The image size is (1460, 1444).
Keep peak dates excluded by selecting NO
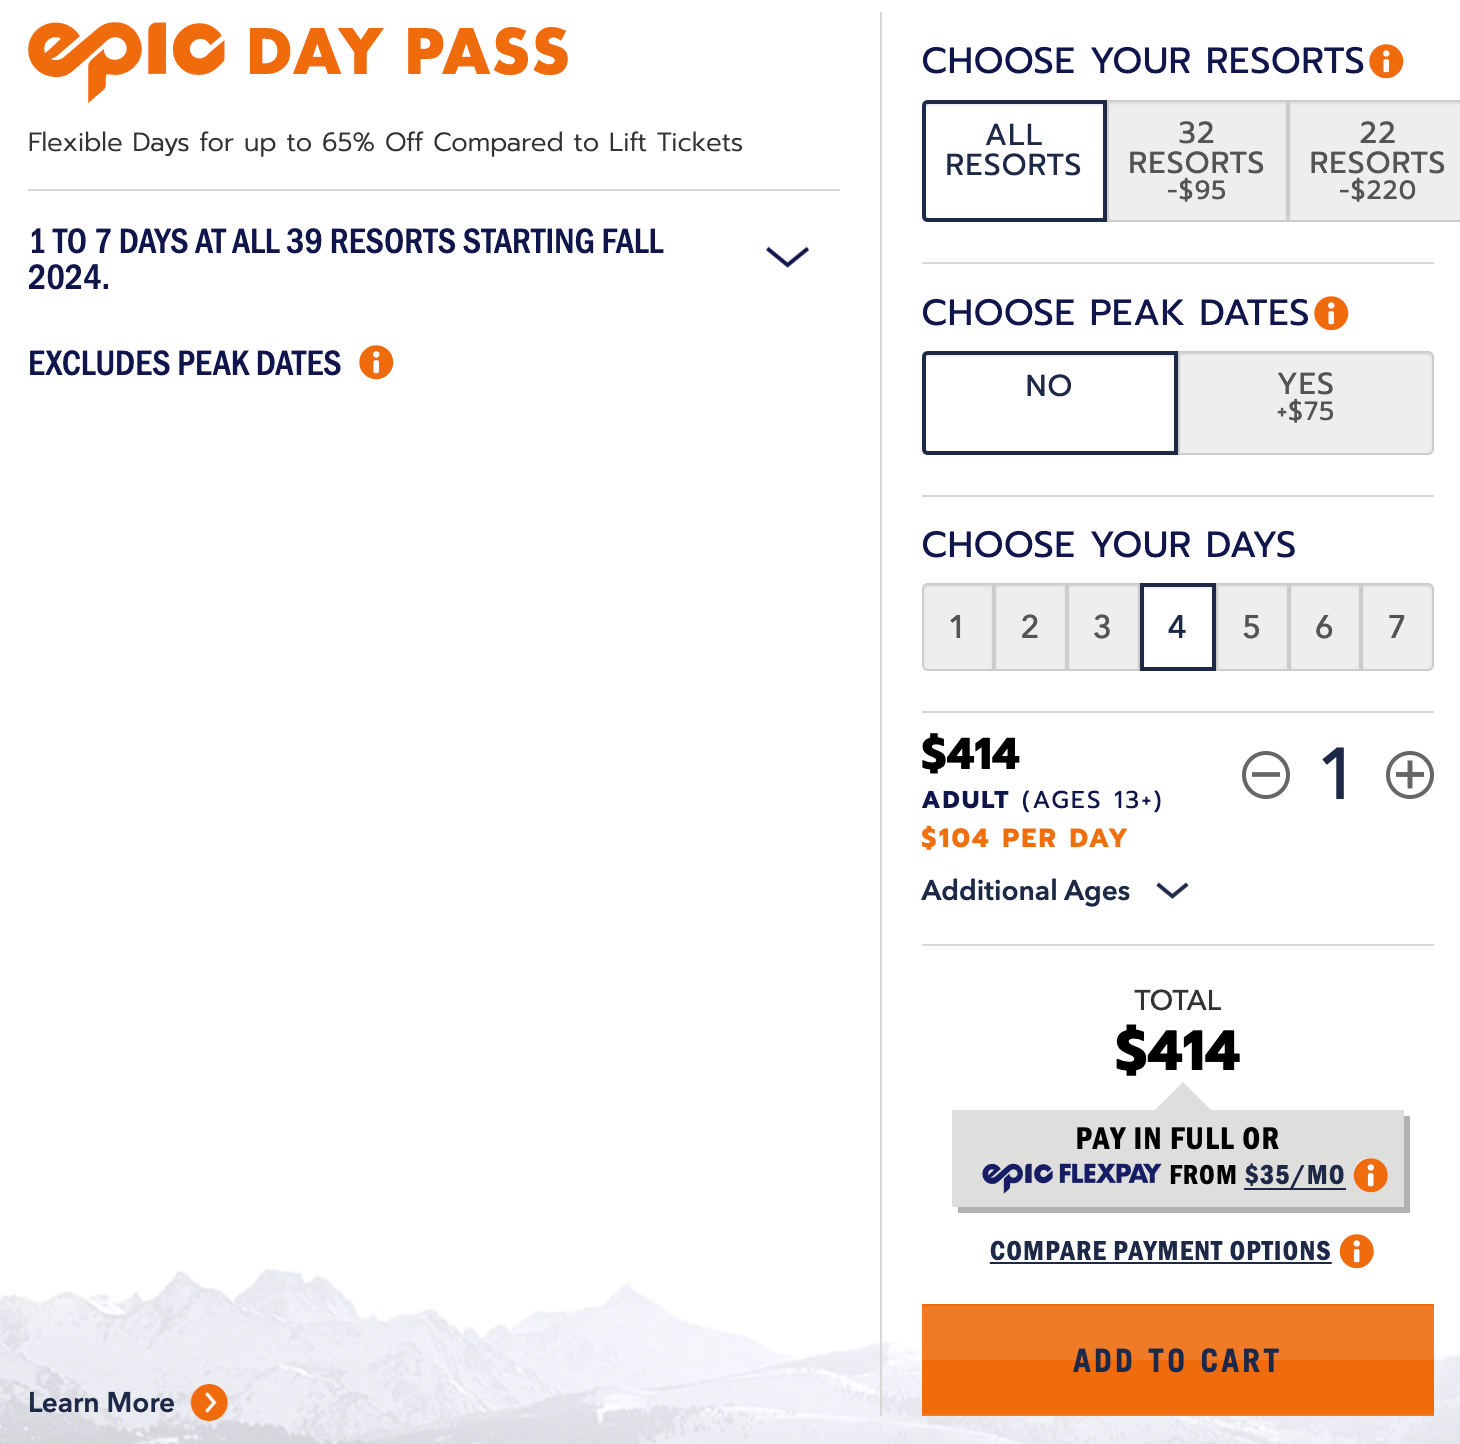(1048, 402)
